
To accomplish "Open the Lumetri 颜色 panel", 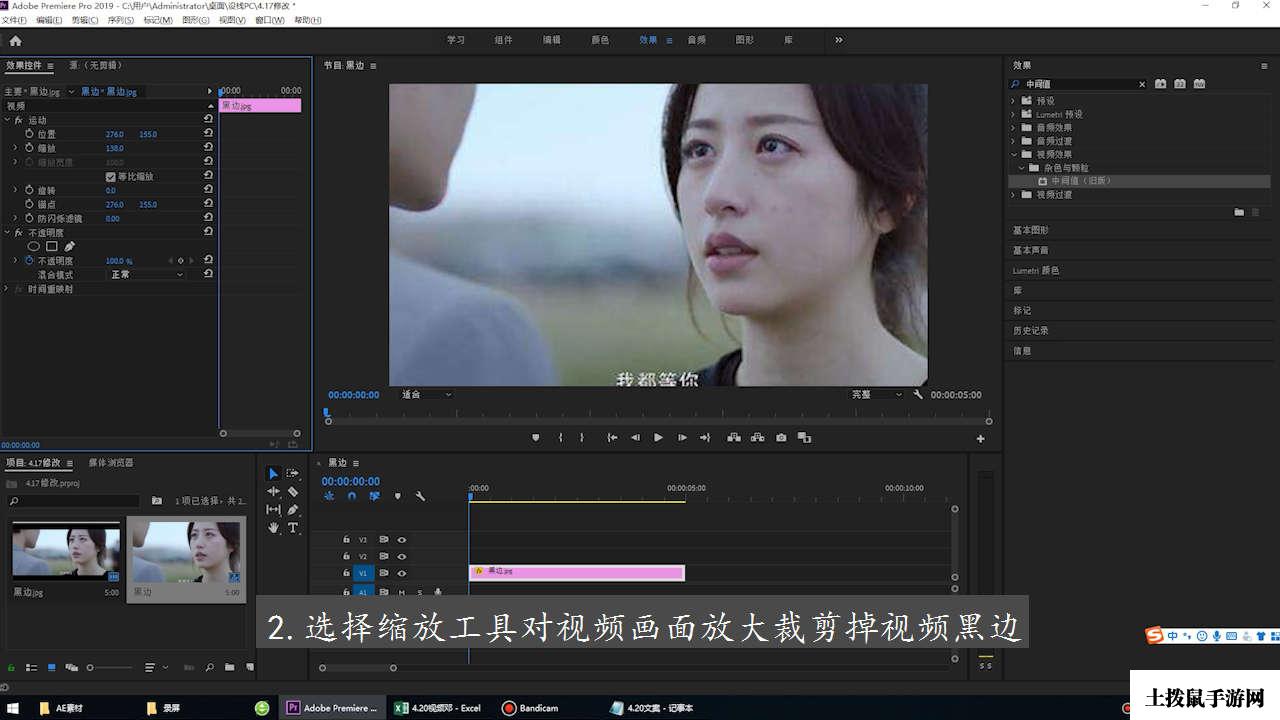I will pyautogui.click(x=1036, y=270).
